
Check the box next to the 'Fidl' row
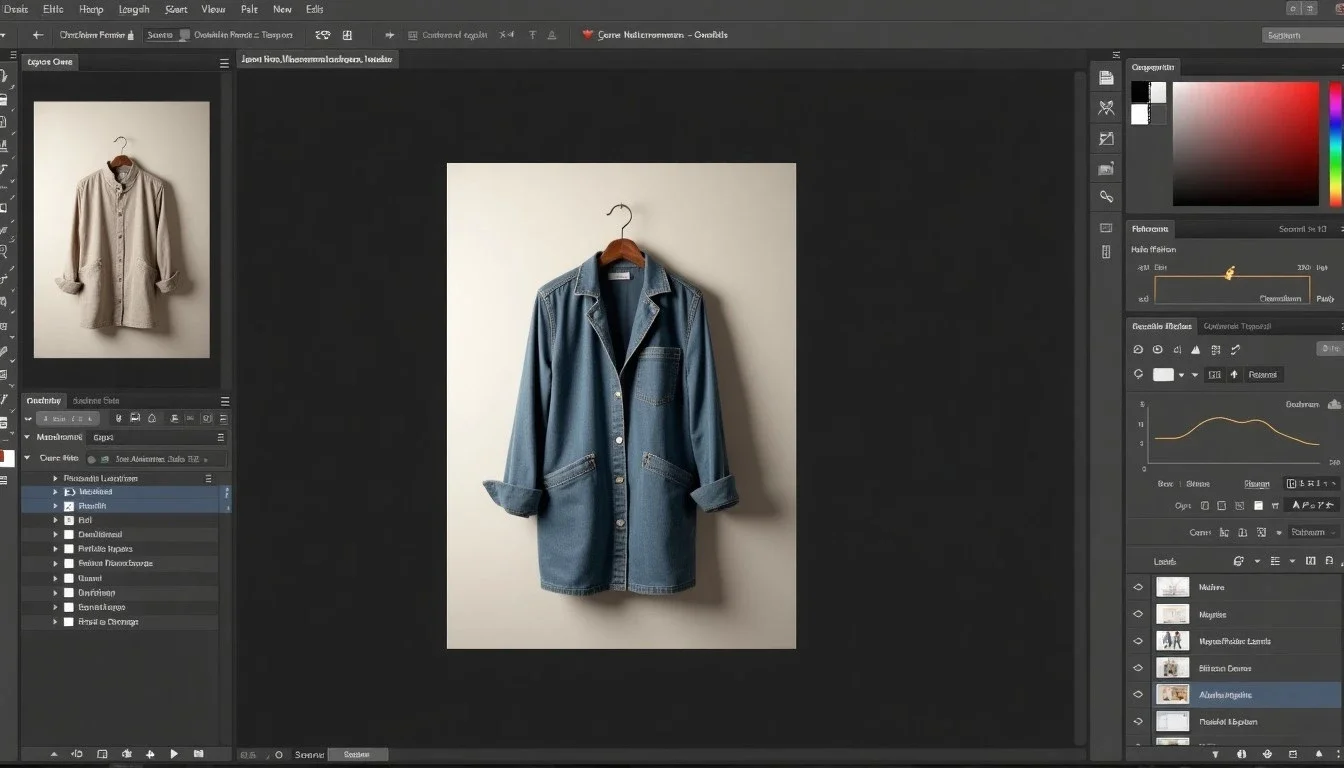tap(69, 520)
